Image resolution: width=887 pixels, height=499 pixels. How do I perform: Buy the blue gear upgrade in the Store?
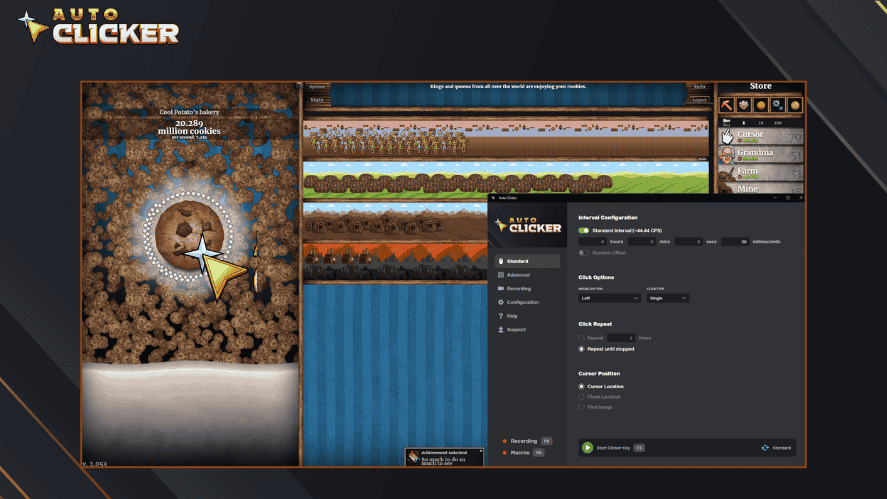(777, 105)
